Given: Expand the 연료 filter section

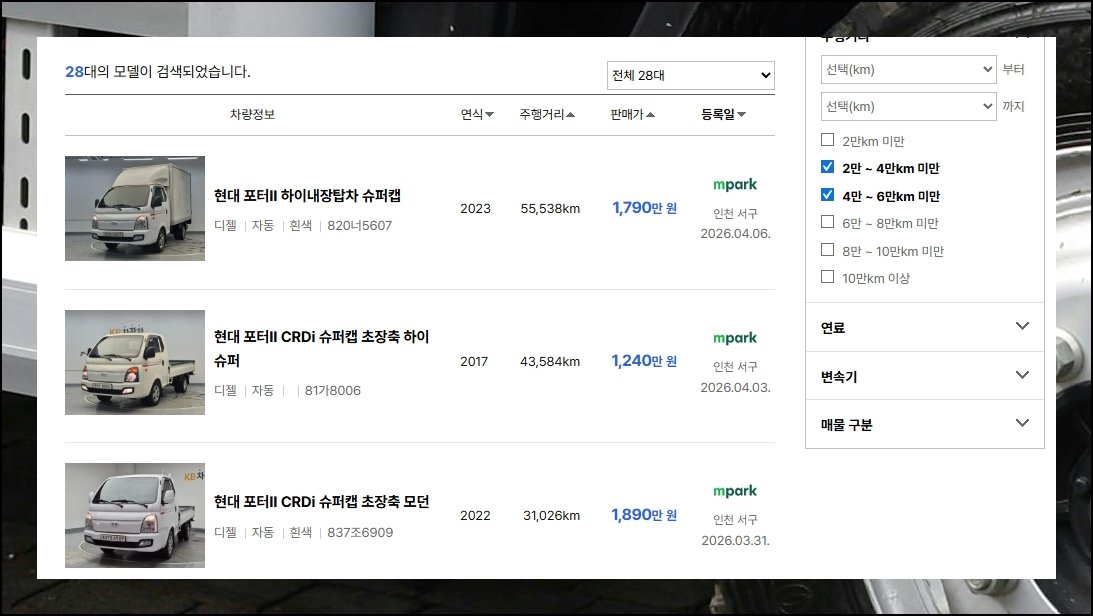Looking at the screenshot, I should click(x=924, y=327).
